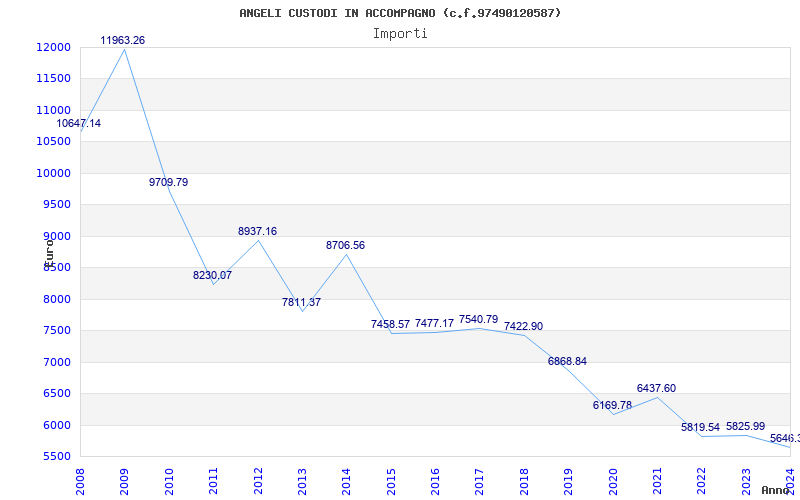This screenshot has width=800, height=500.
Task: Click the value 7811.37
Action: (302, 302)
